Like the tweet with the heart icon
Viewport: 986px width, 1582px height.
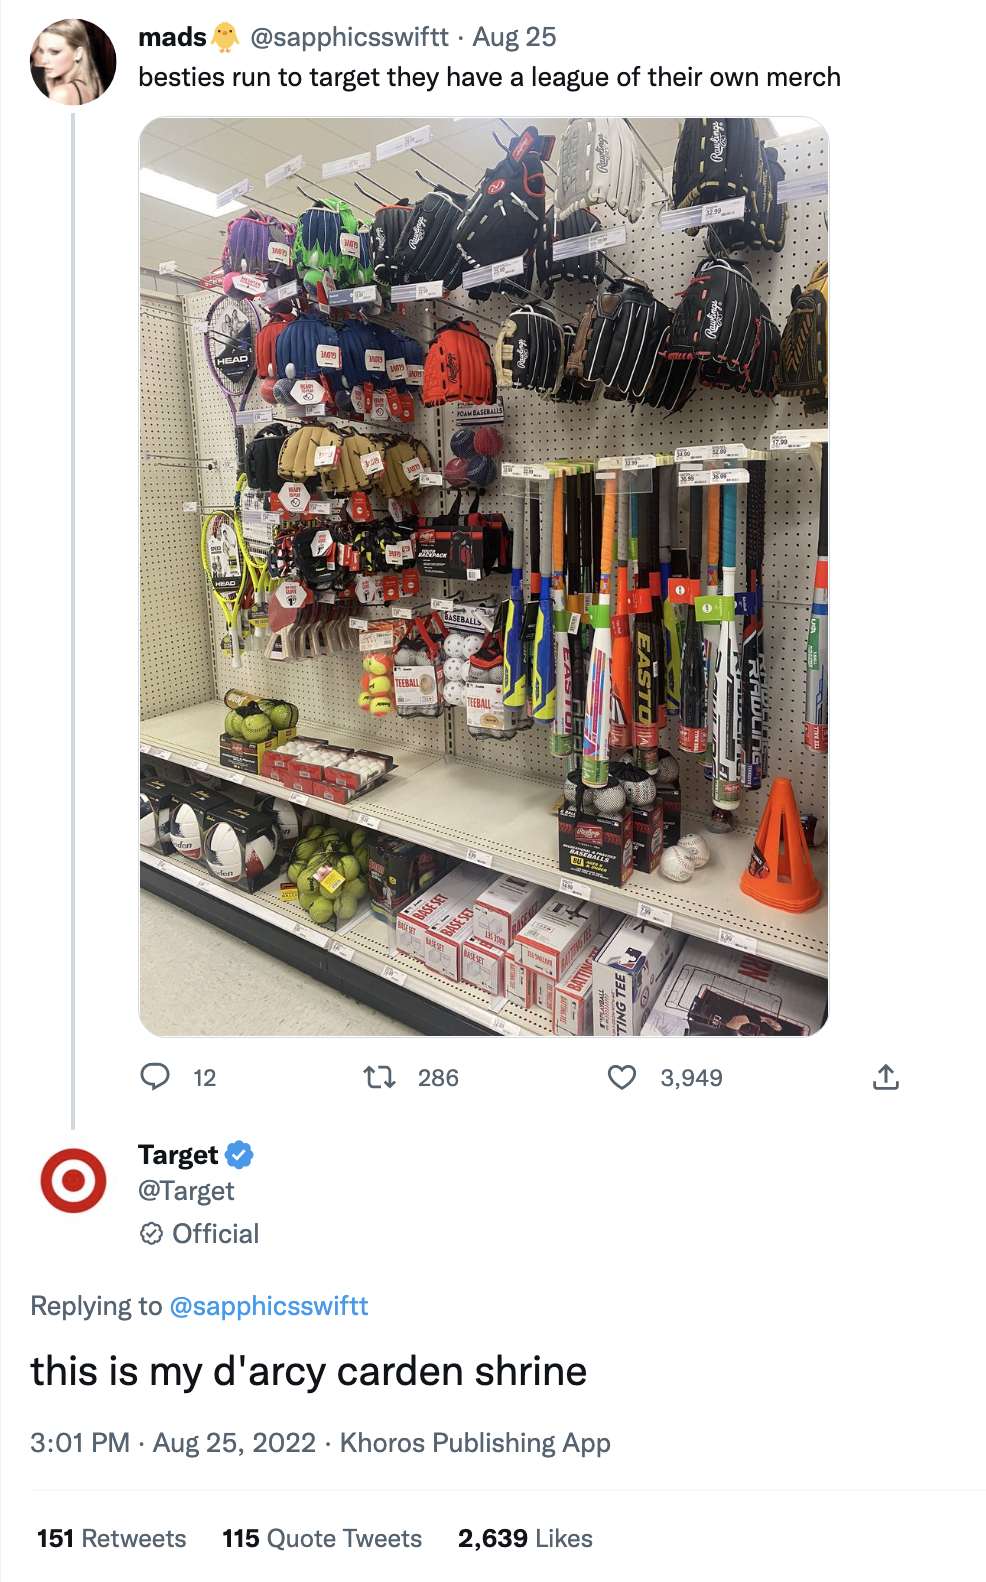click(622, 1077)
